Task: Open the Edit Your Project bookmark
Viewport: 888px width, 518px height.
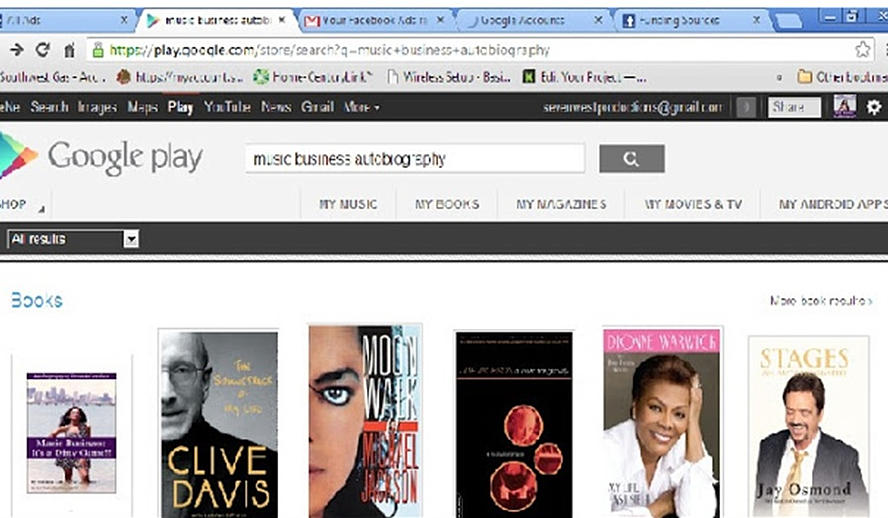Action: tap(584, 76)
